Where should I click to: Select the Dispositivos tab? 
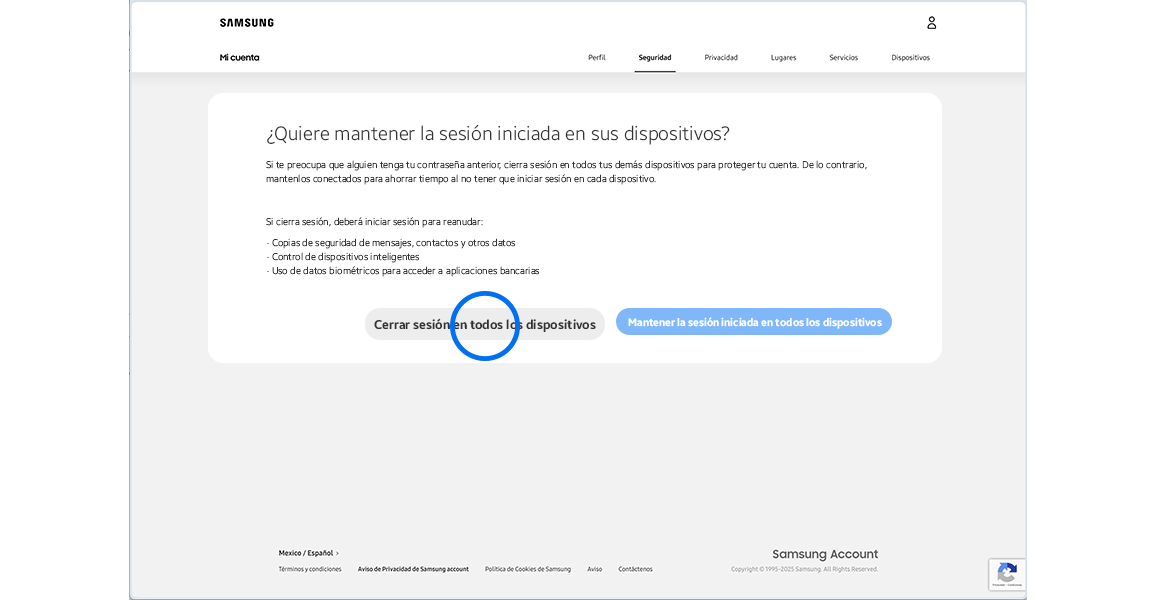(x=910, y=57)
